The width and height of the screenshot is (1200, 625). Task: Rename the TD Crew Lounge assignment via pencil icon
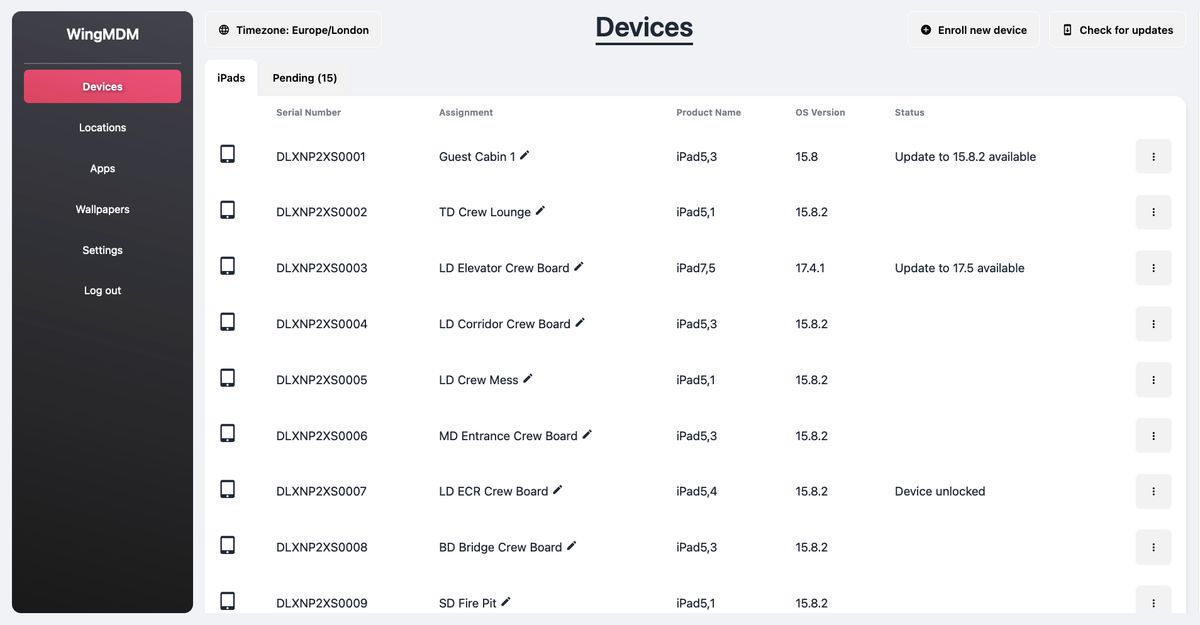tap(539, 209)
